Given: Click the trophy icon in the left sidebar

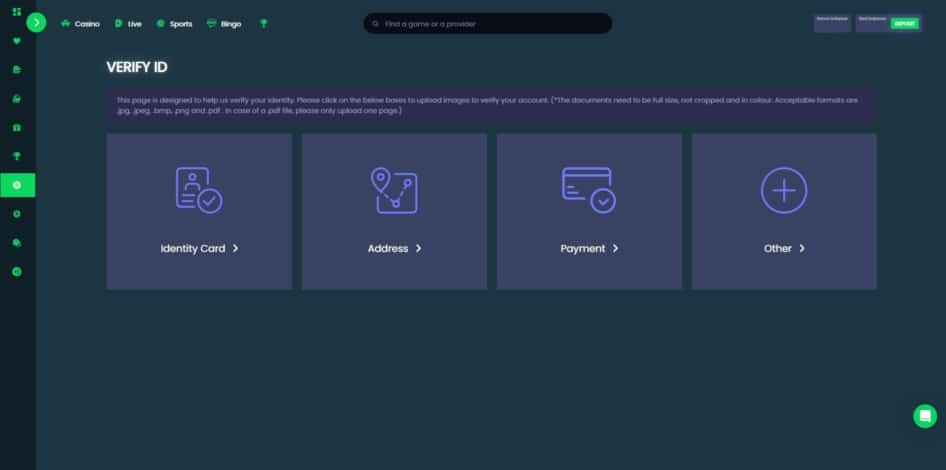Looking at the screenshot, I should tap(17, 156).
